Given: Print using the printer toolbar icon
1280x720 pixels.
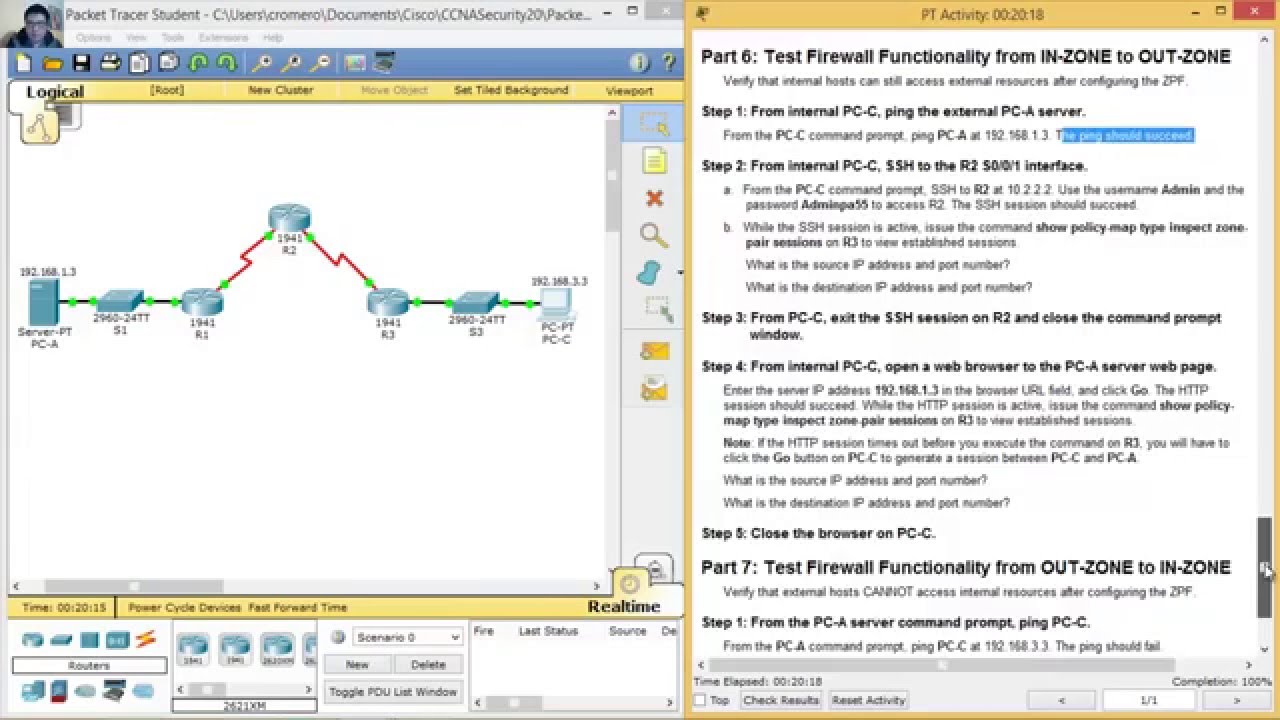Looking at the screenshot, I should click(111, 63).
